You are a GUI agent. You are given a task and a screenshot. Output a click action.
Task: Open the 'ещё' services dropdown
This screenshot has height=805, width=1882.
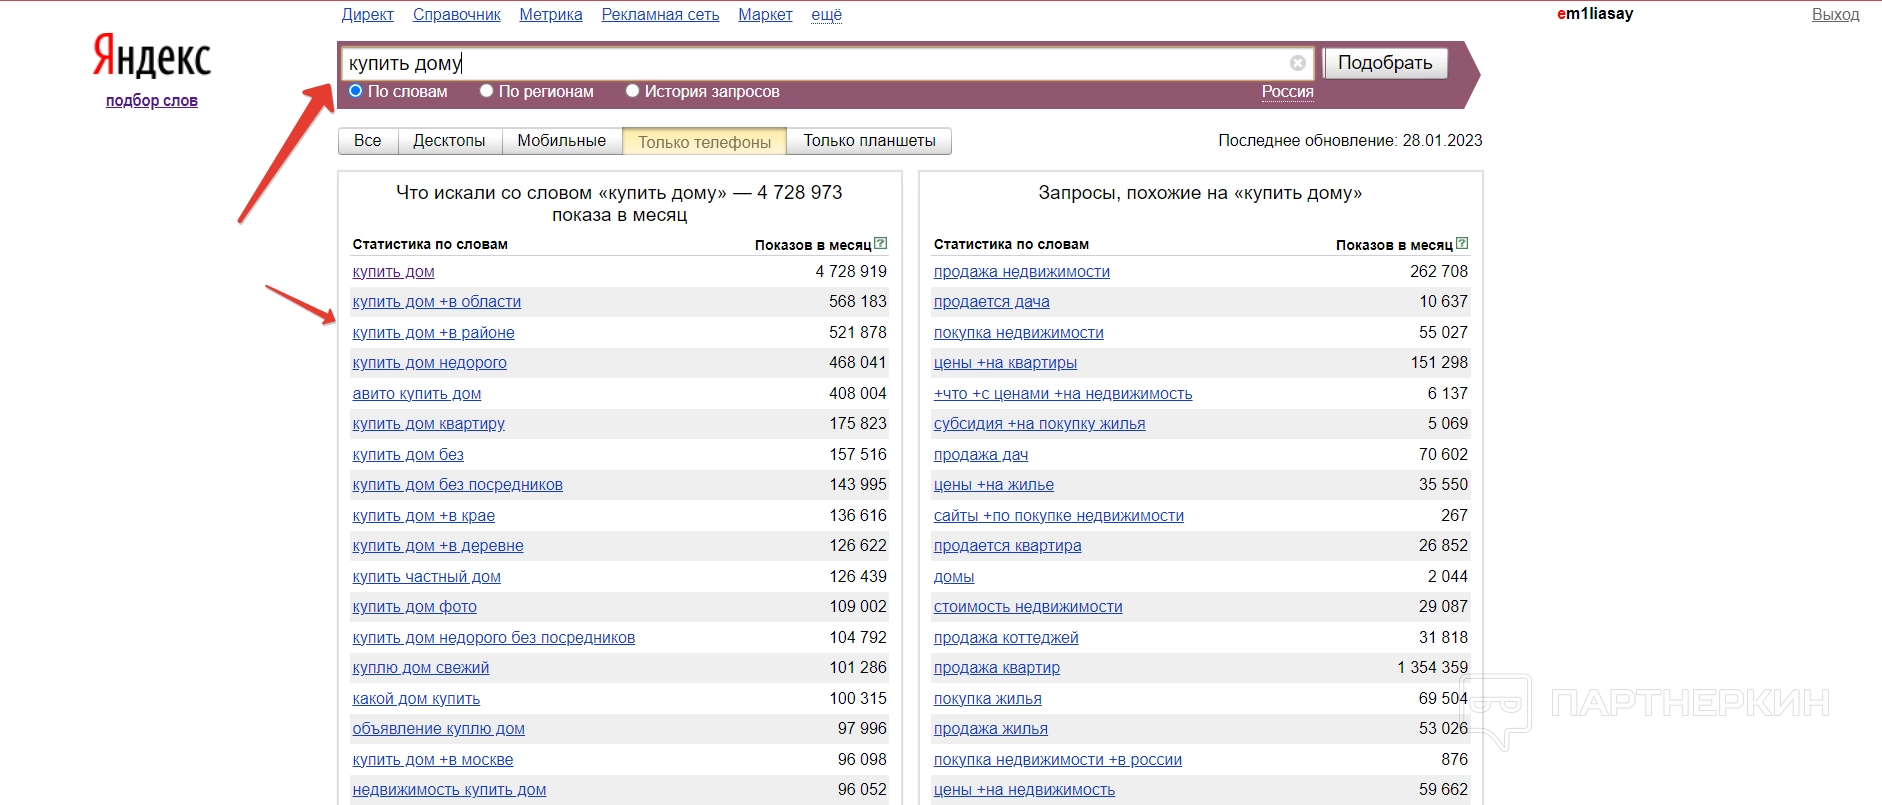(x=826, y=14)
